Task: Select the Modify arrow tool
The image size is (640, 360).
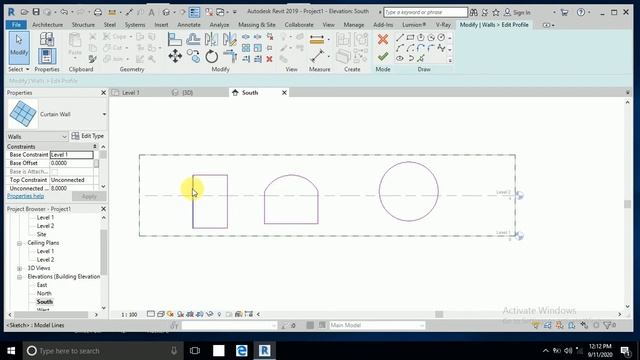Action: (x=19, y=47)
